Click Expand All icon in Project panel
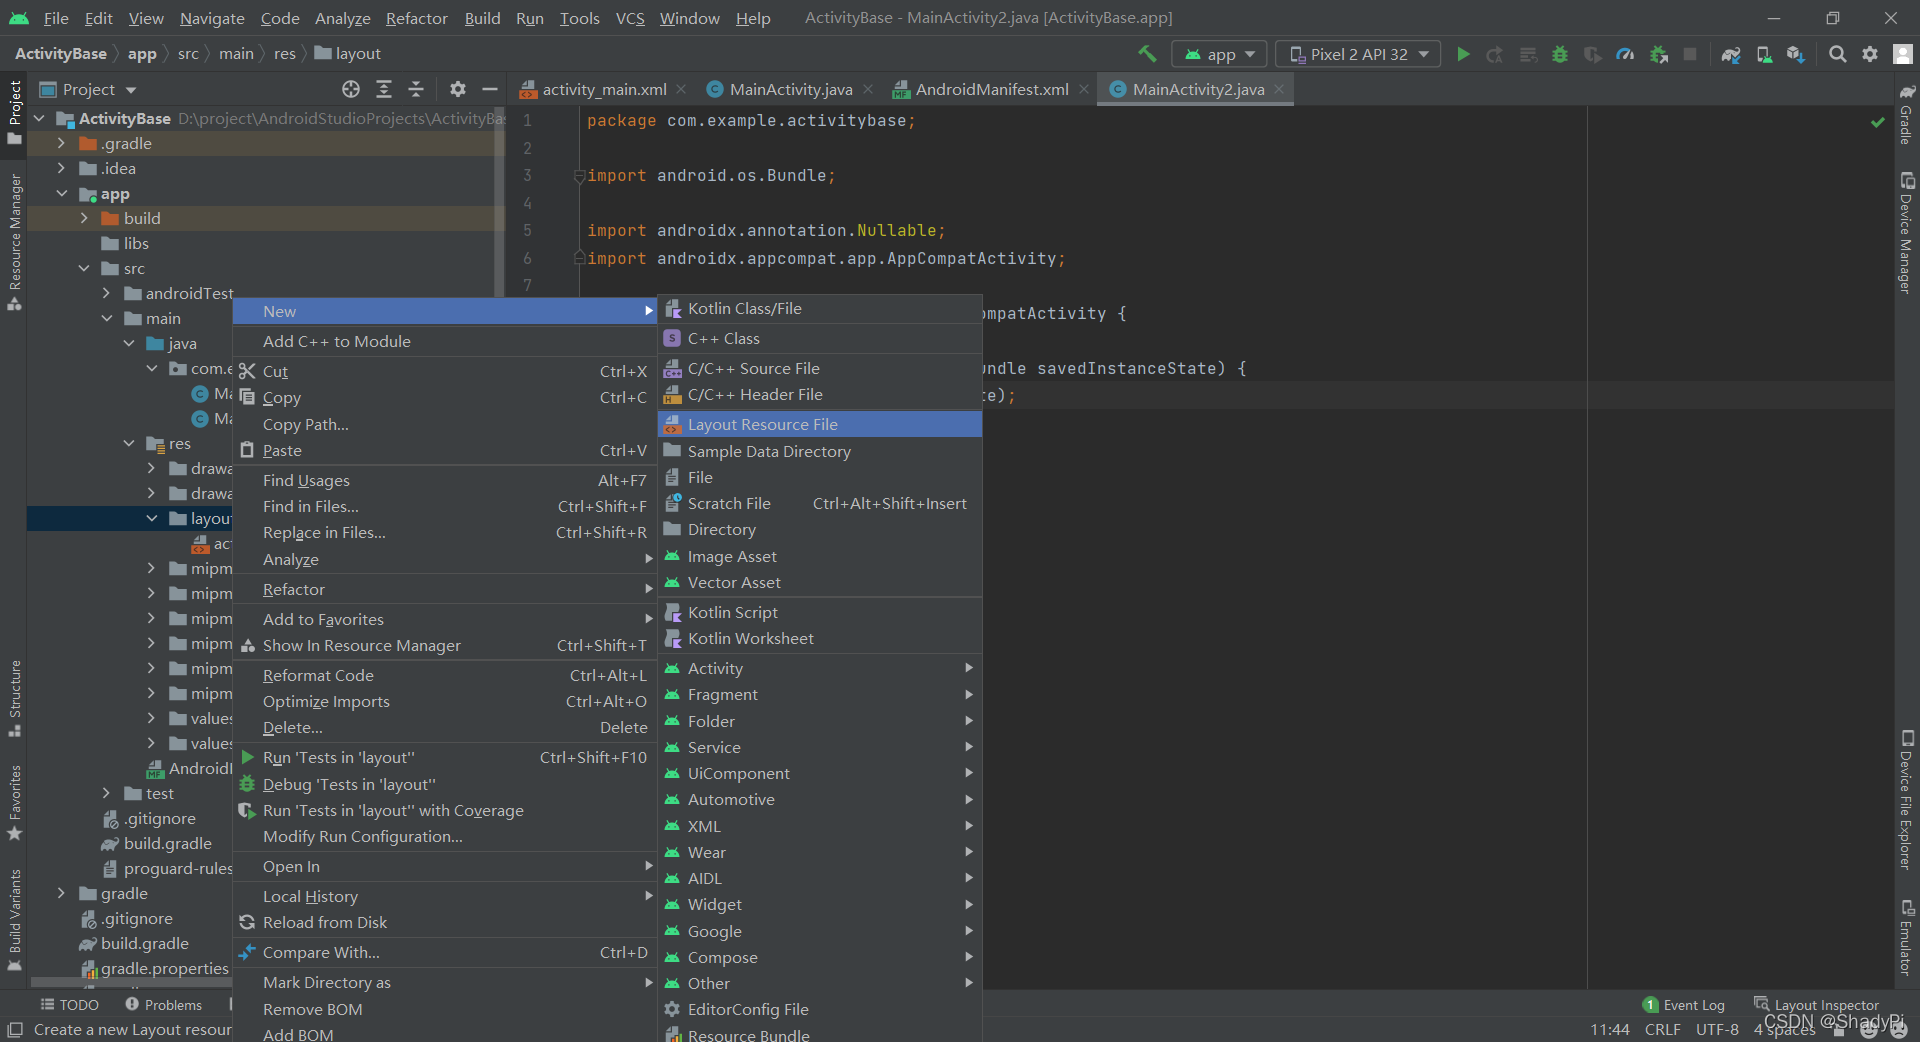The image size is (1920, 1042). pyautogui.click(x=384, y=89)
